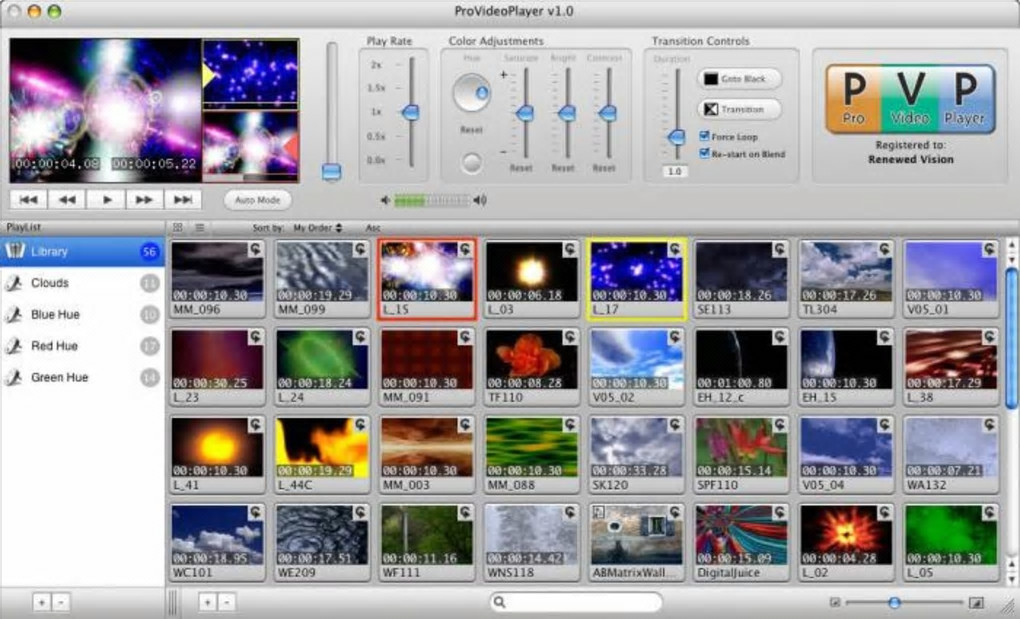The image size is (1020, 619).
Task: Click the large thumbnail size icon
Action: (976, 603)
